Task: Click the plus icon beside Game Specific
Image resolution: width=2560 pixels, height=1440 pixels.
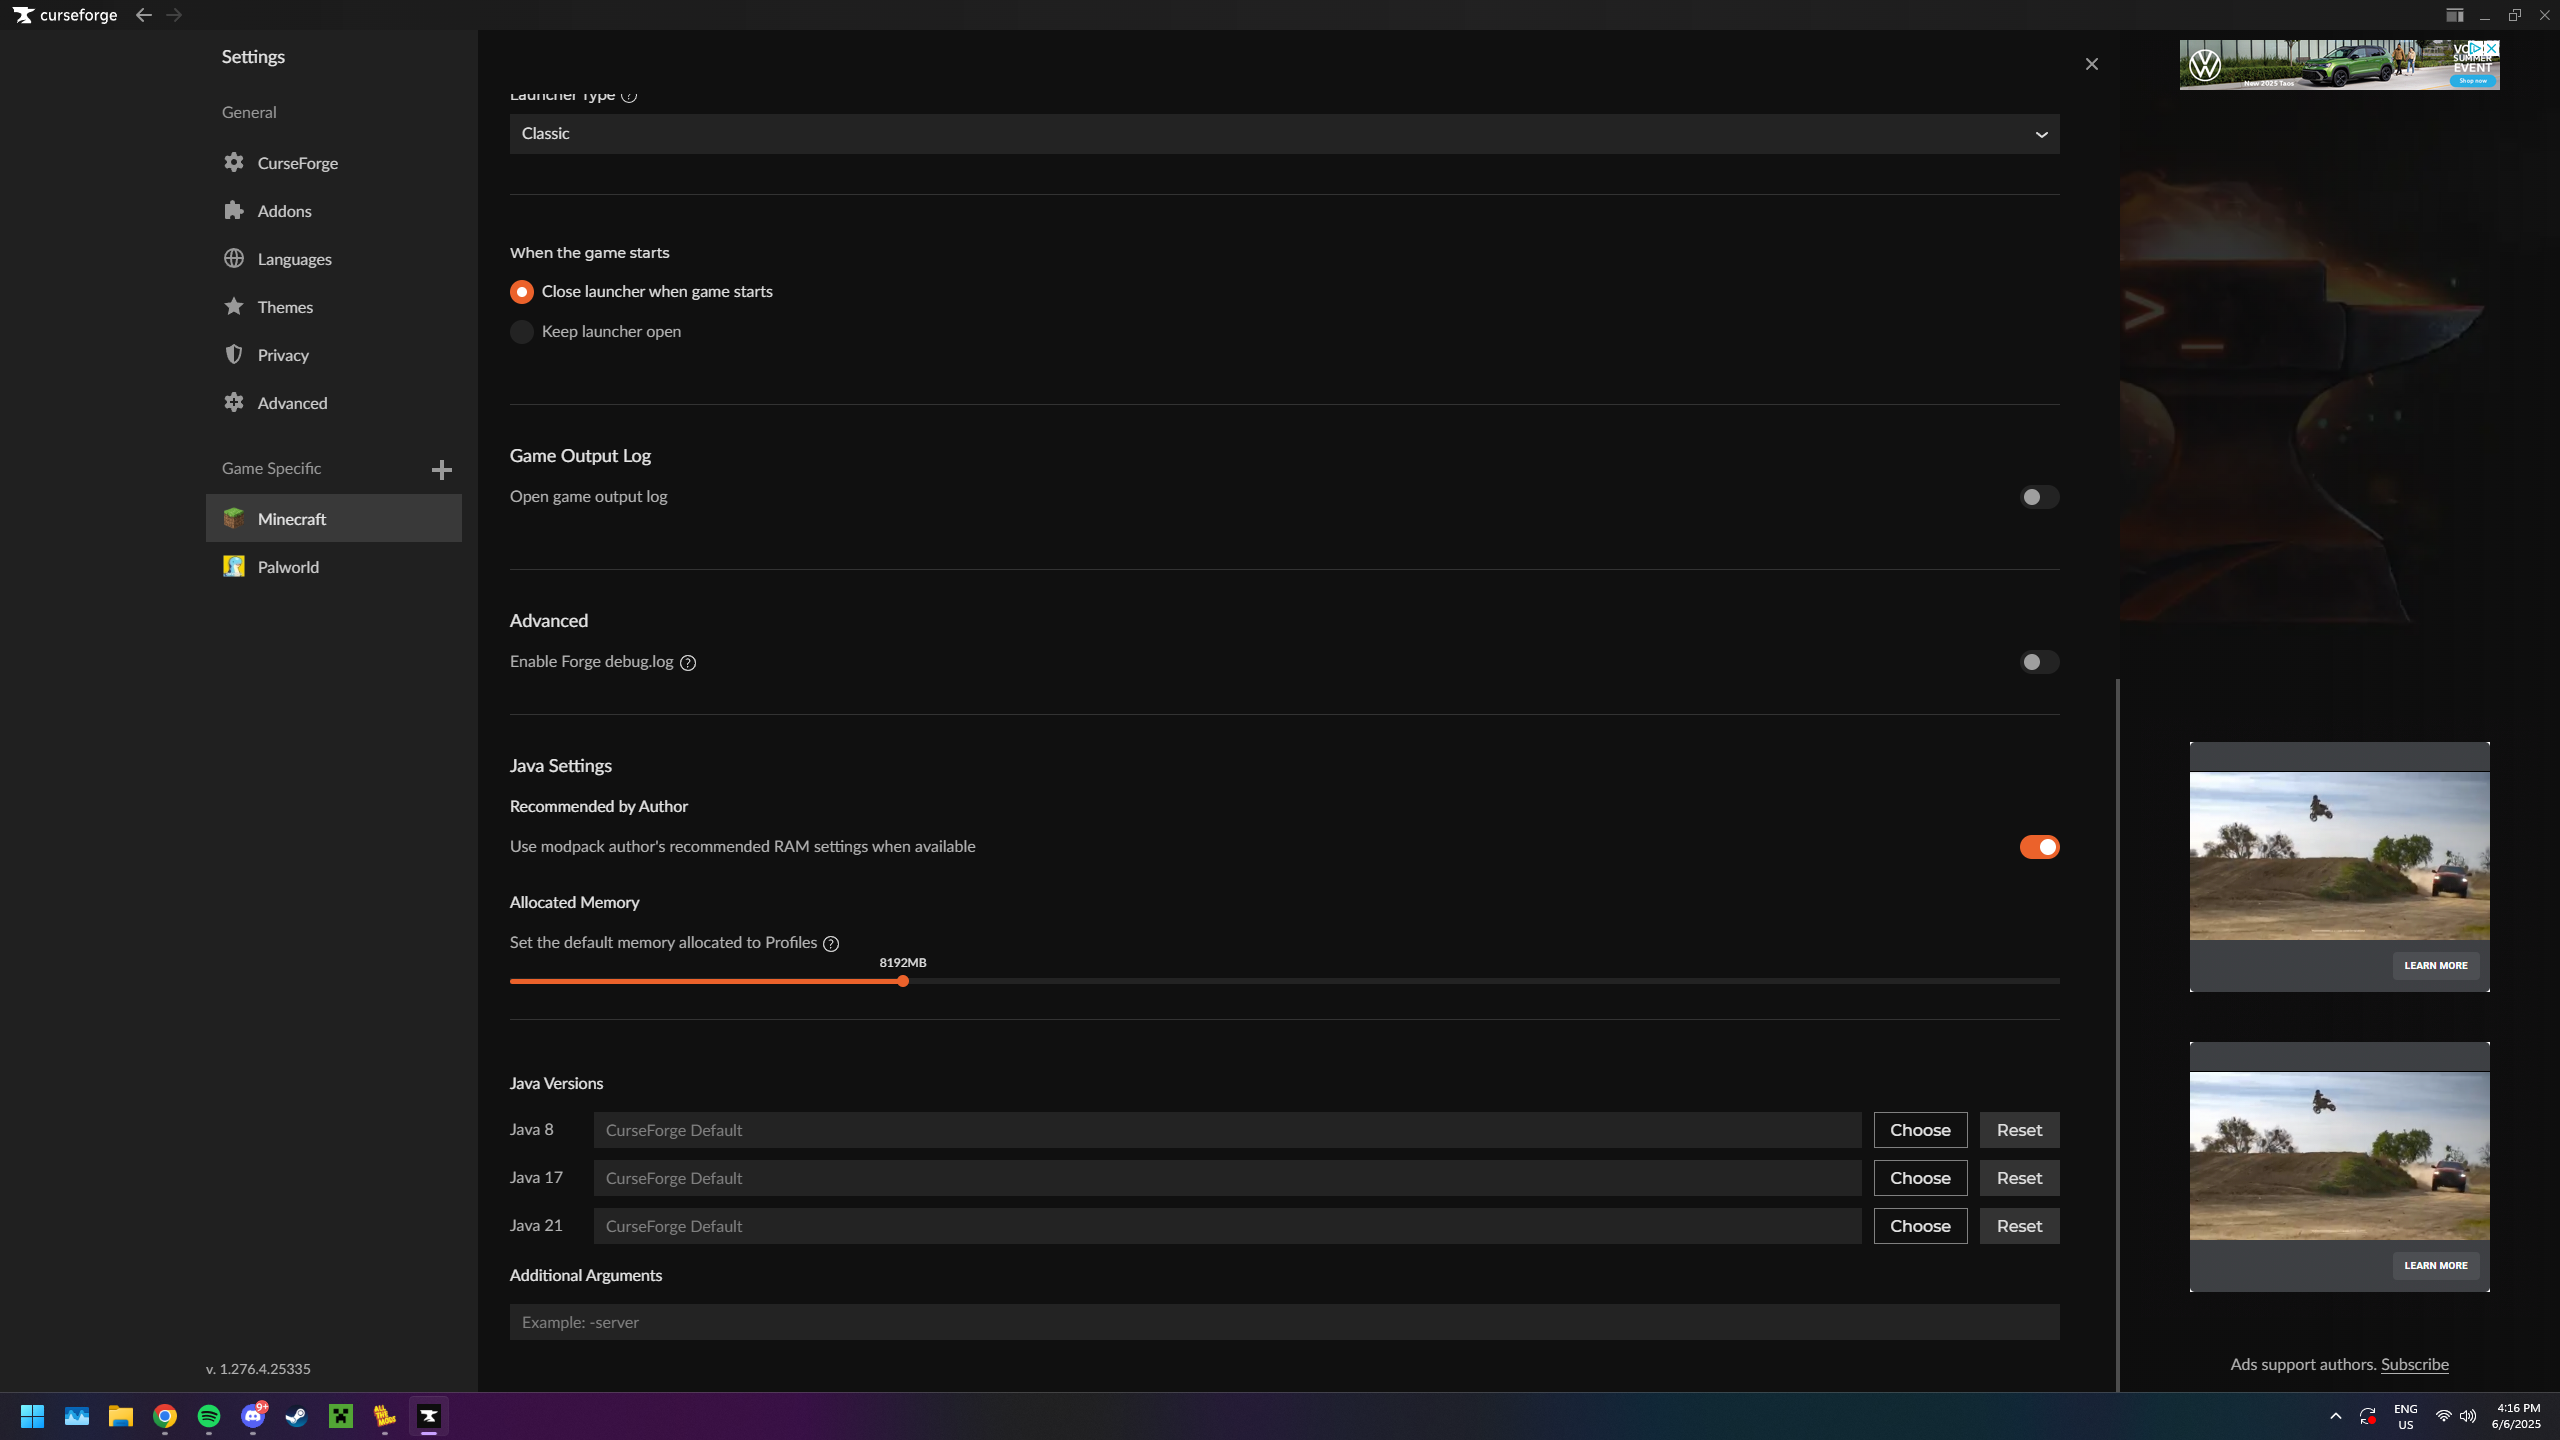Action: (441, 470)
